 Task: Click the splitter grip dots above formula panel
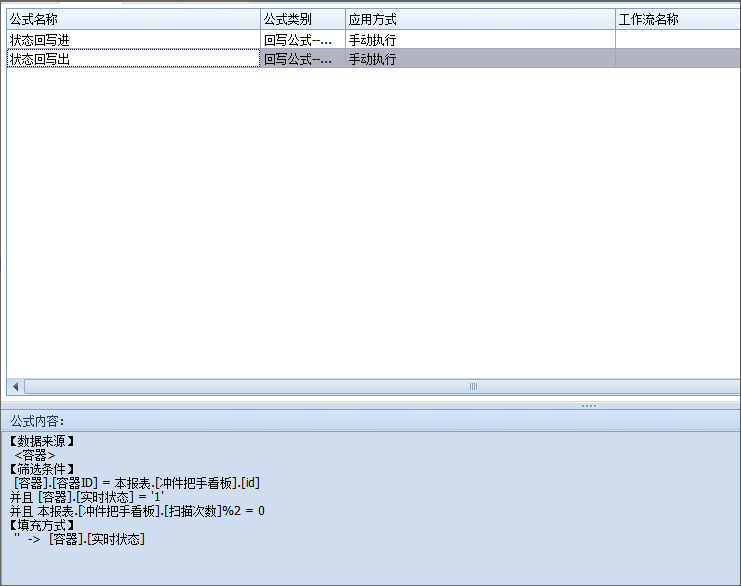(588, 406)
